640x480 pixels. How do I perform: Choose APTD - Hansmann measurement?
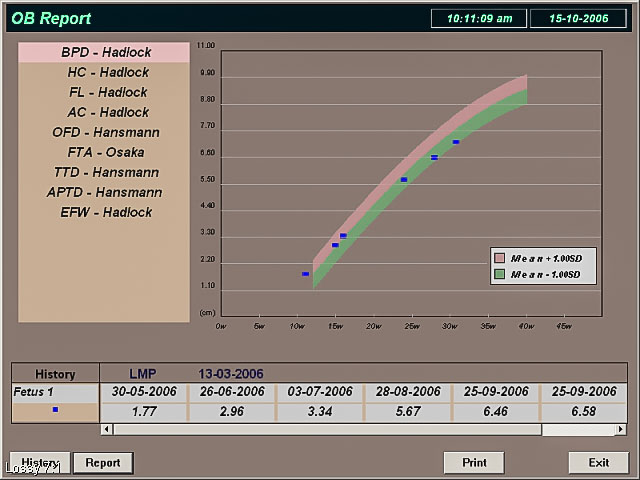pyautogui.click(x=103, y=192)
